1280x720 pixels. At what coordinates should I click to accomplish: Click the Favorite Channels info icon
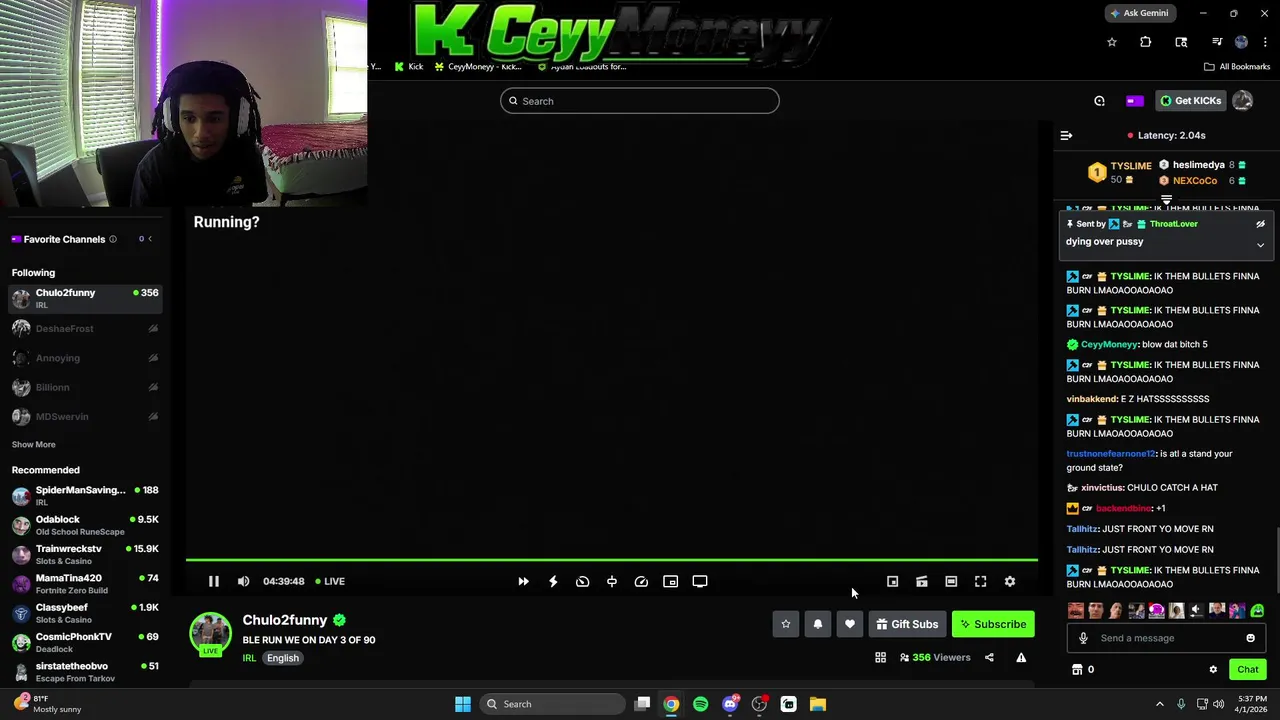click(113, 239)
